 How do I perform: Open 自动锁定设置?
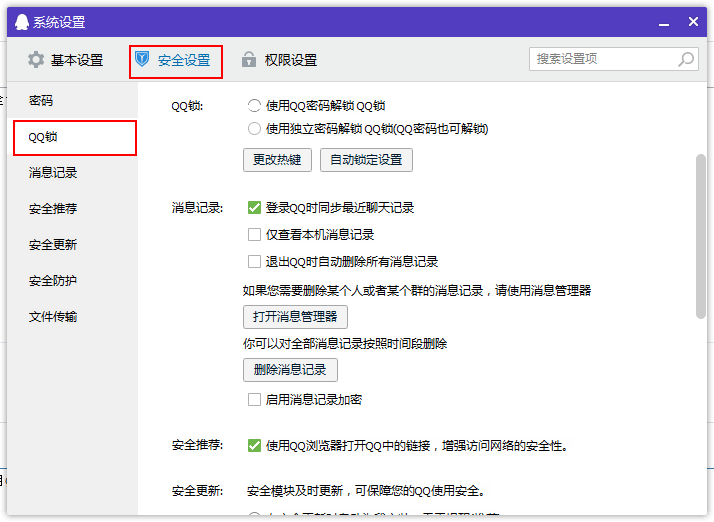tap(366, 160)
